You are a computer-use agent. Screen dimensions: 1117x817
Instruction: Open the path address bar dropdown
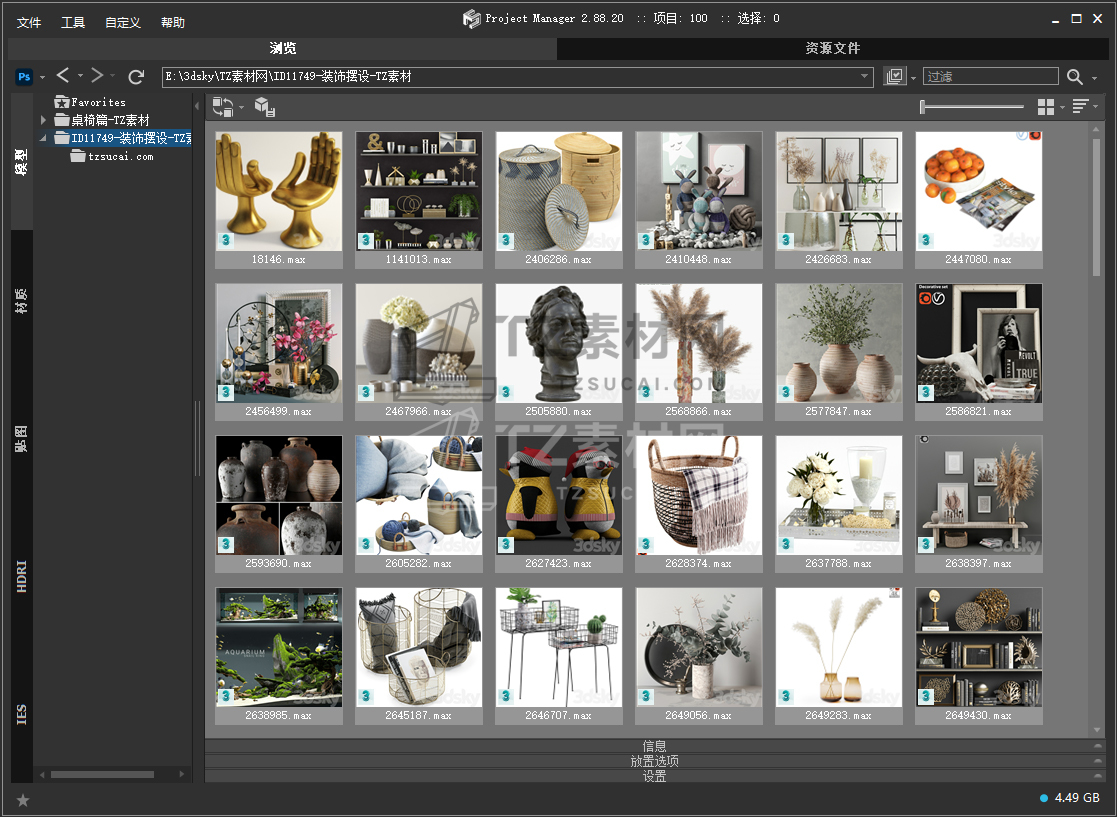tap(865, 77)
